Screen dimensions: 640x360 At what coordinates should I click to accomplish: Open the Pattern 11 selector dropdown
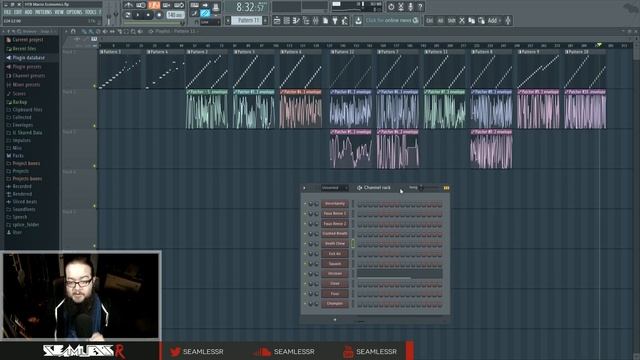click(x=247, y=20)
